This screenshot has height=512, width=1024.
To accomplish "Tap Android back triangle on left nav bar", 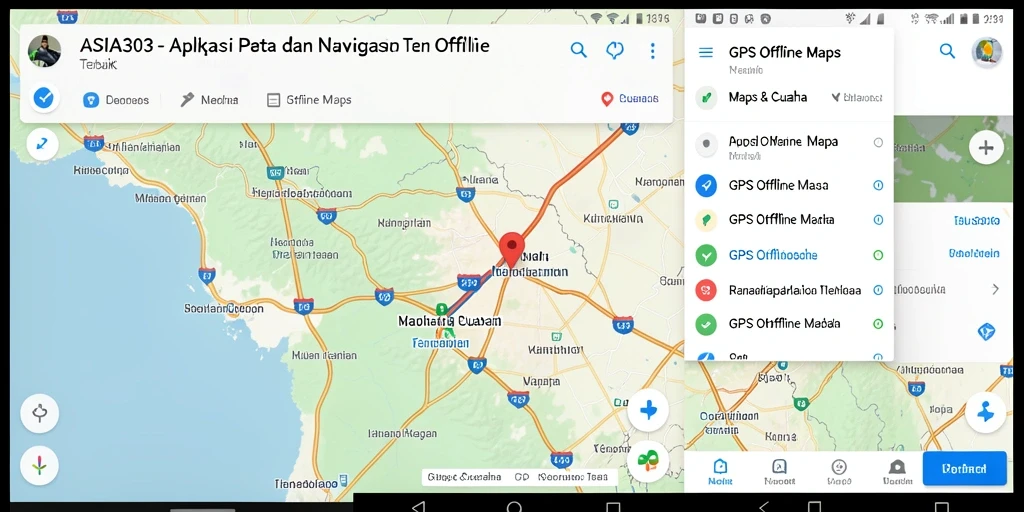I will pos(419,507).
